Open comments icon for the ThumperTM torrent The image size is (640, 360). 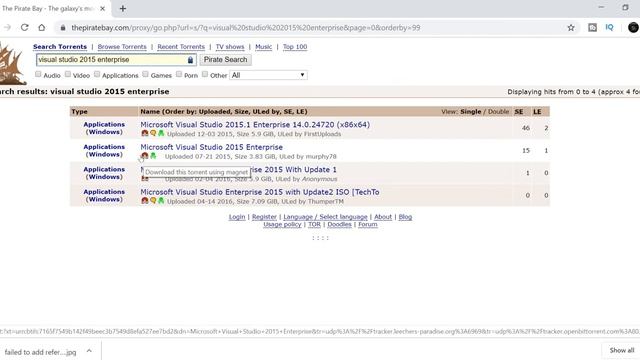(153, 200)
